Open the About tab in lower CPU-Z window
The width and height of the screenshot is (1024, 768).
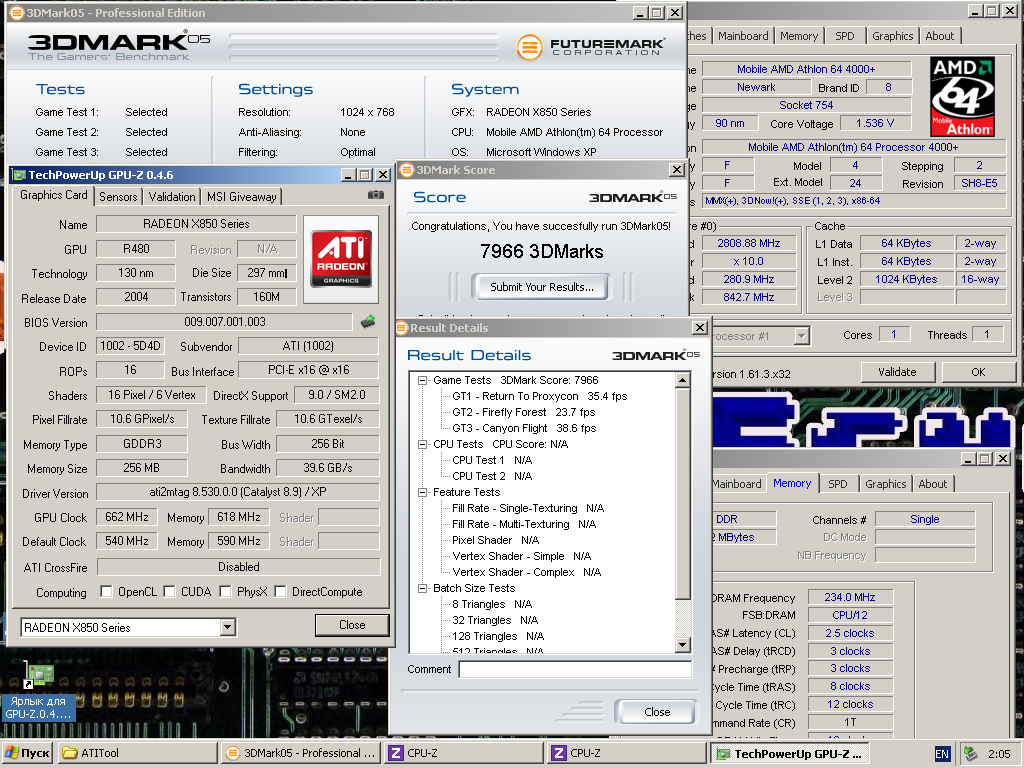point(933,484)
